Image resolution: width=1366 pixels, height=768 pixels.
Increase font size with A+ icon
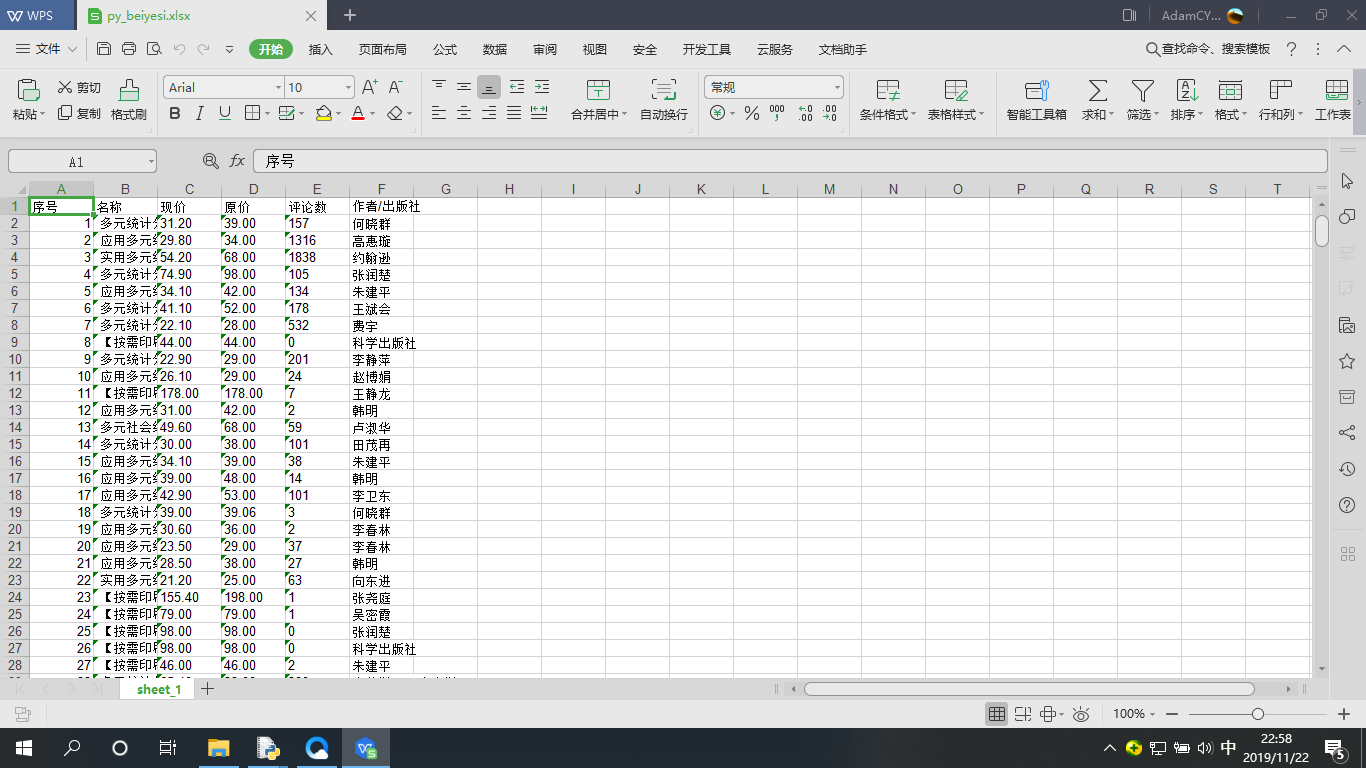[370, 88]
